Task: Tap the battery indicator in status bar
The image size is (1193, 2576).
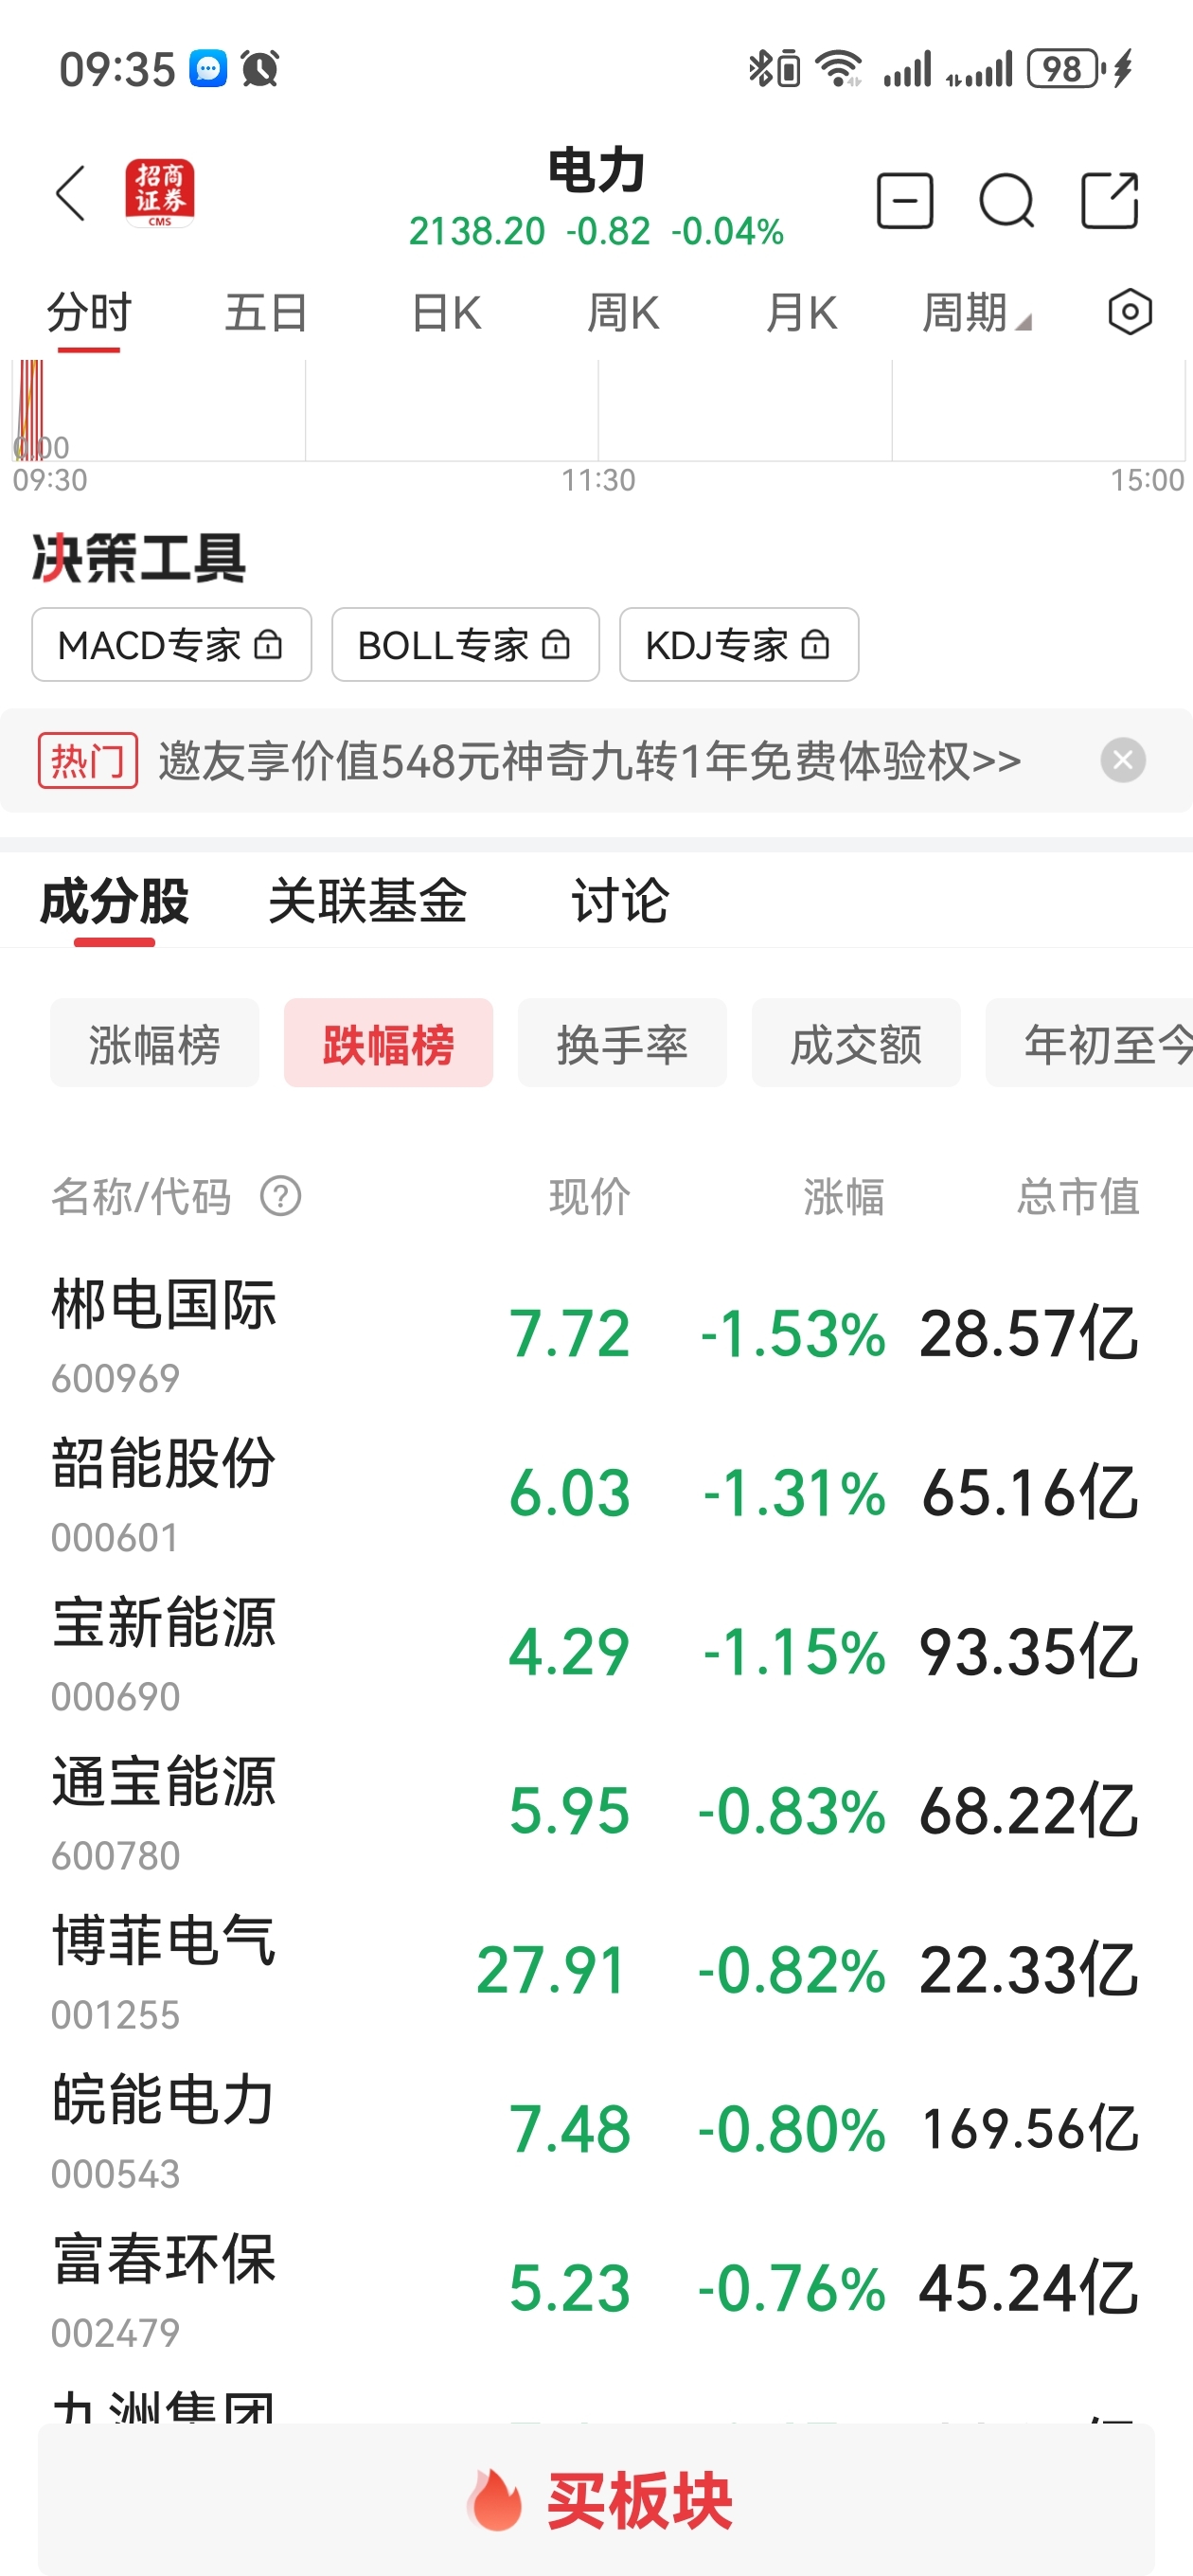Action: click(x=1066, y=69)
